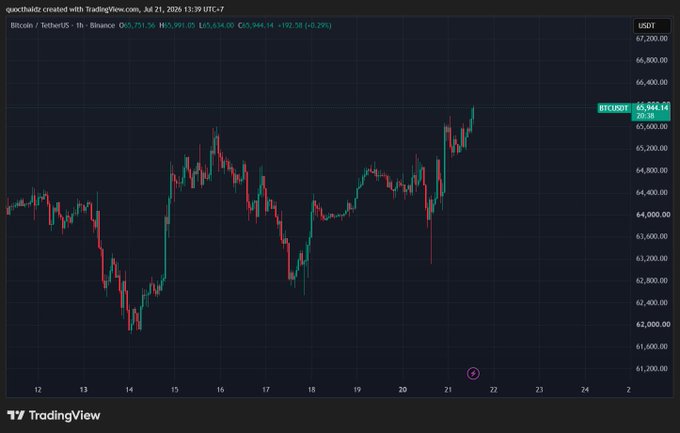680x433 pixels.
Task: Click the open price O65,751.56
Action: point(137,26)
